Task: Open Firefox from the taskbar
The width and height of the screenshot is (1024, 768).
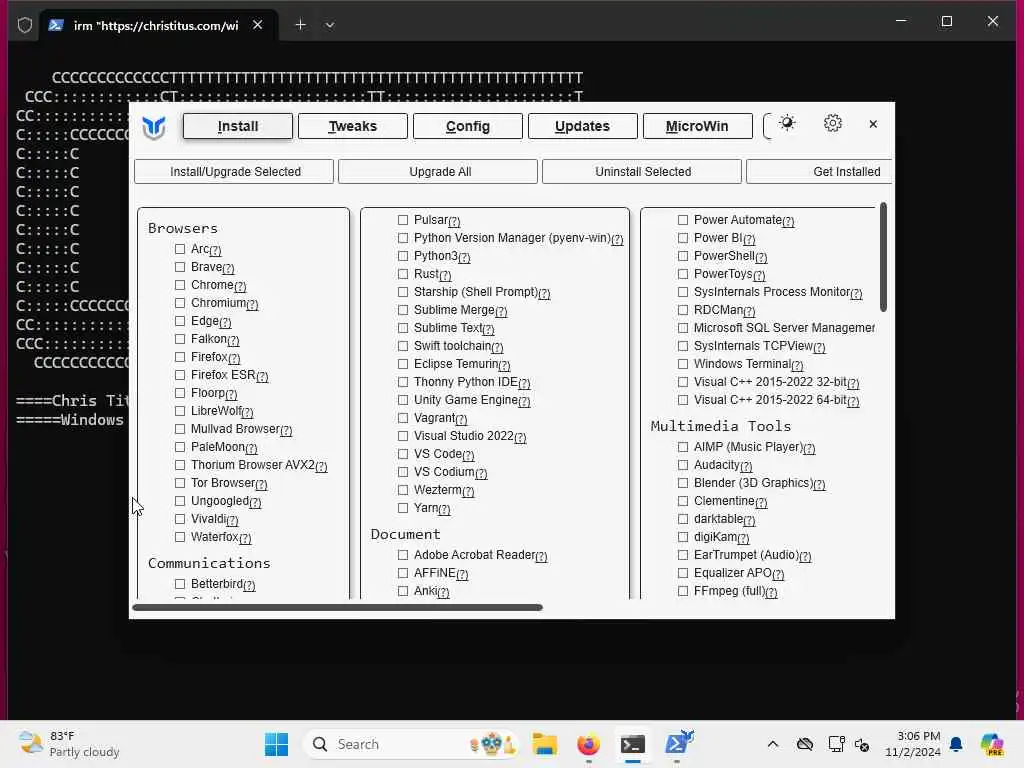Action: 588,744
